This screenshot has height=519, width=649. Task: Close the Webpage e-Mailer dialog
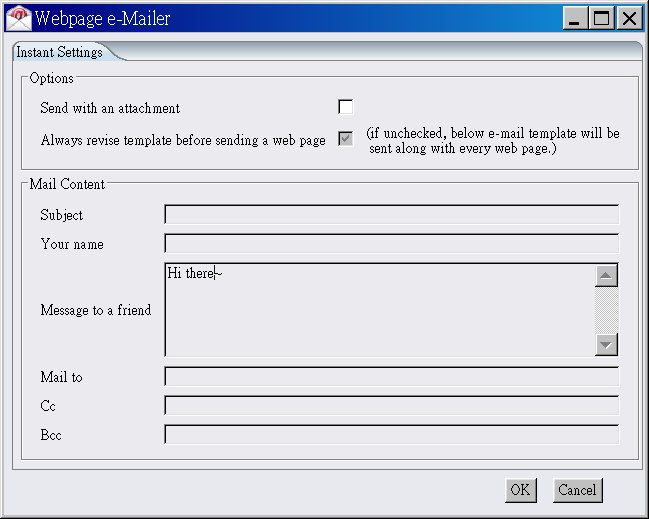point(628,18)
